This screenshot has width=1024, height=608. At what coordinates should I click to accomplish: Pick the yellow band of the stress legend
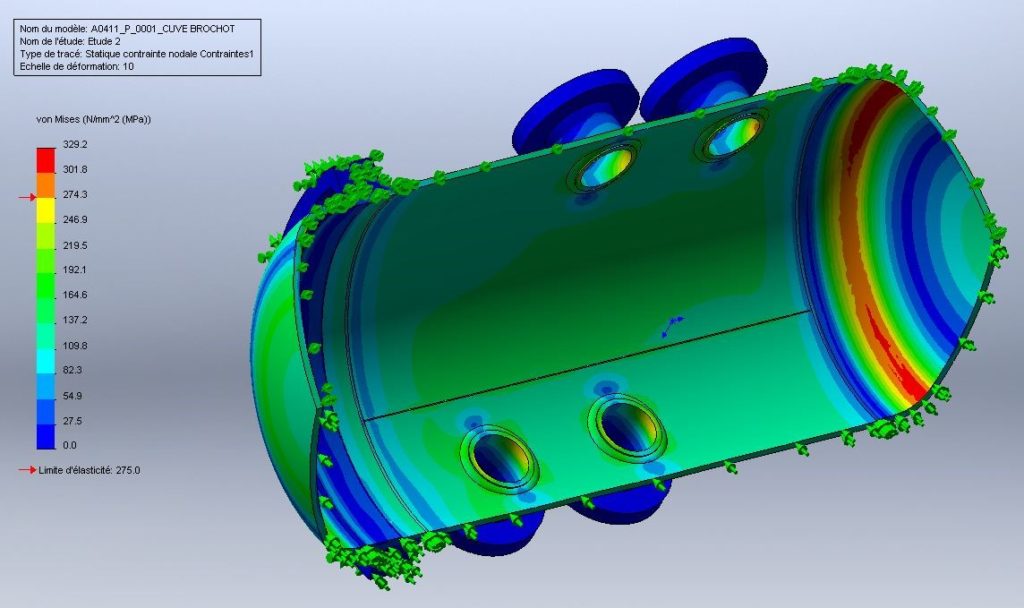click(x=46, y=210)
